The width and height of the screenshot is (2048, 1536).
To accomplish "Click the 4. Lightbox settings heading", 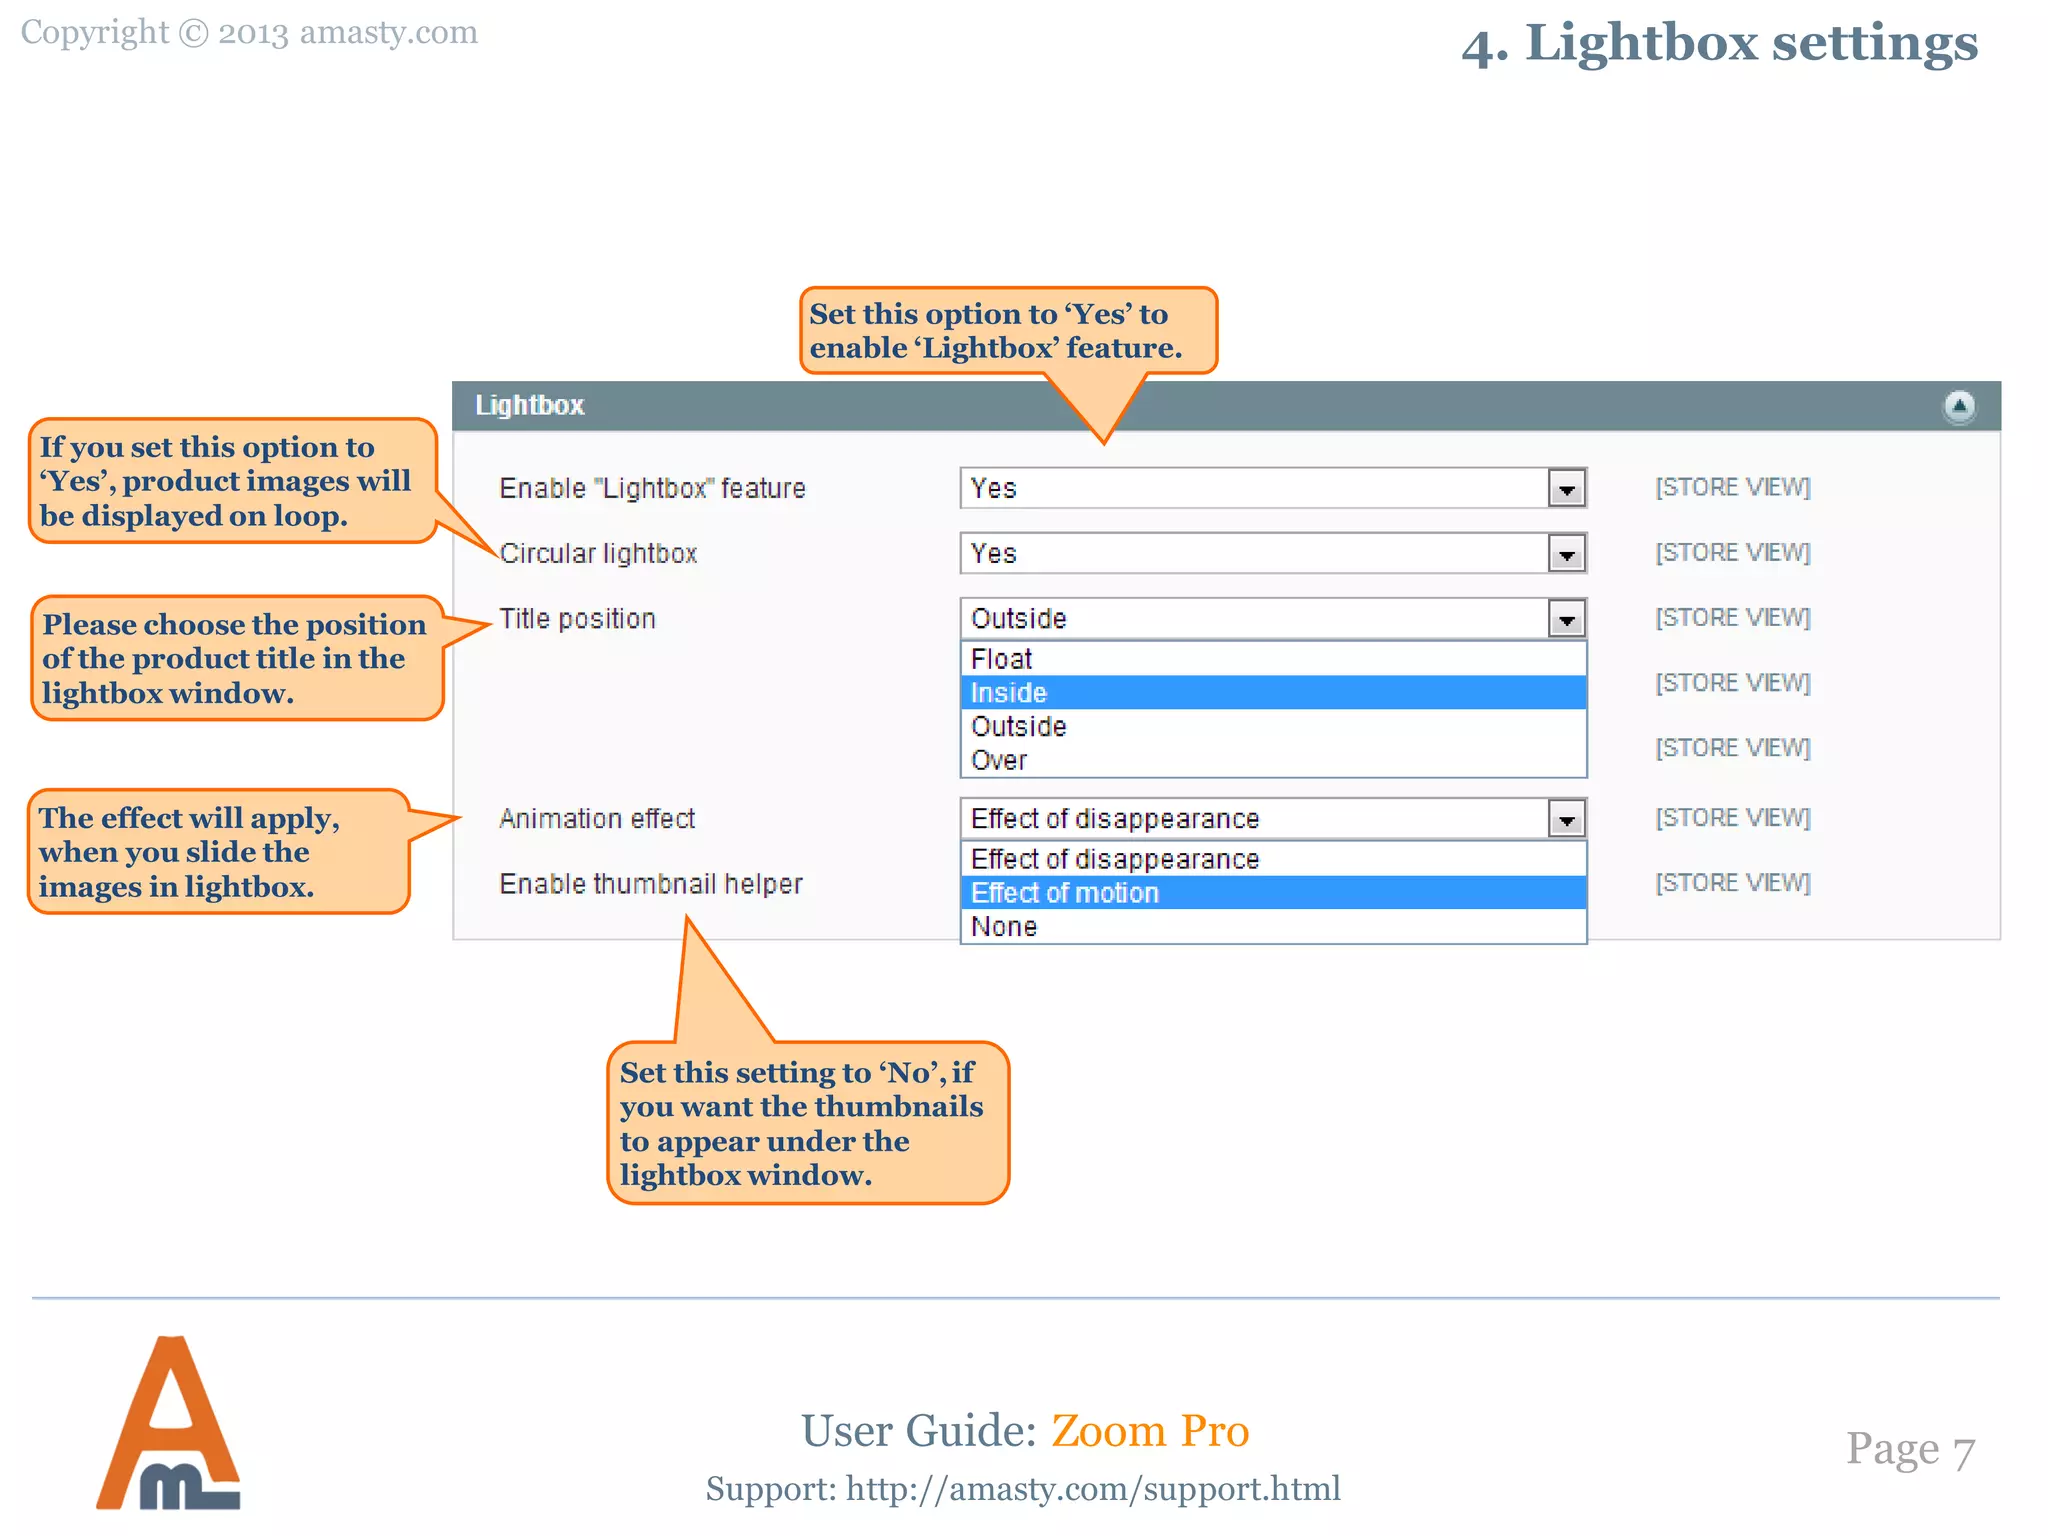I will tap(1719, 43).
